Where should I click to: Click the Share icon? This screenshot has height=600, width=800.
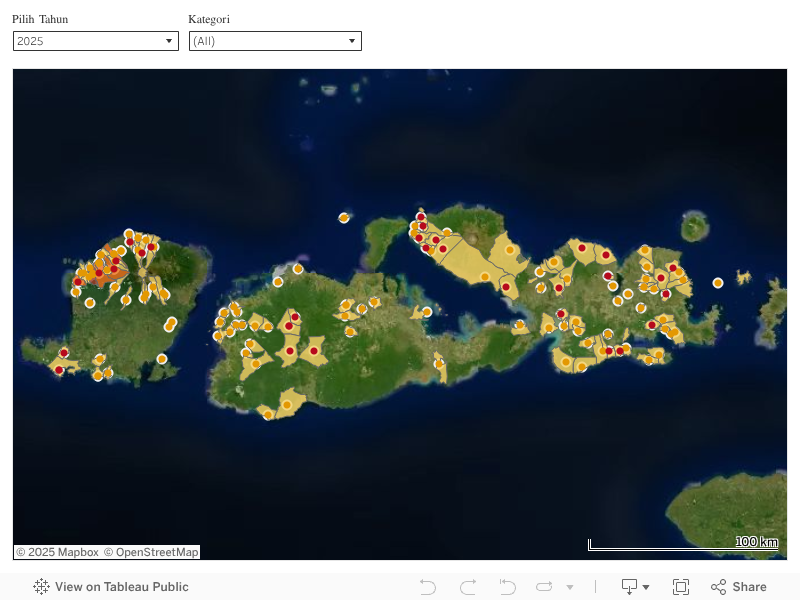(x=739, y=587)
